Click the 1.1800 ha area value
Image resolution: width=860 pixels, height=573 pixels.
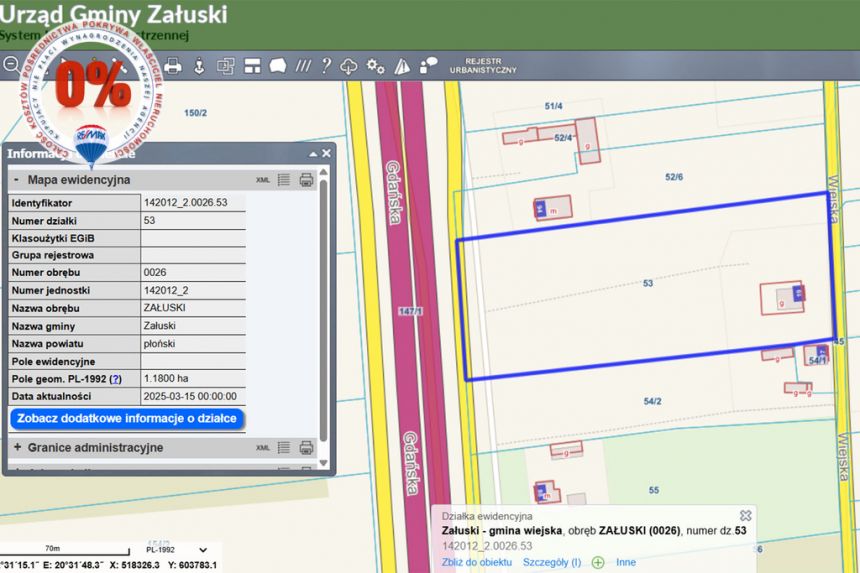pos(166,378)
